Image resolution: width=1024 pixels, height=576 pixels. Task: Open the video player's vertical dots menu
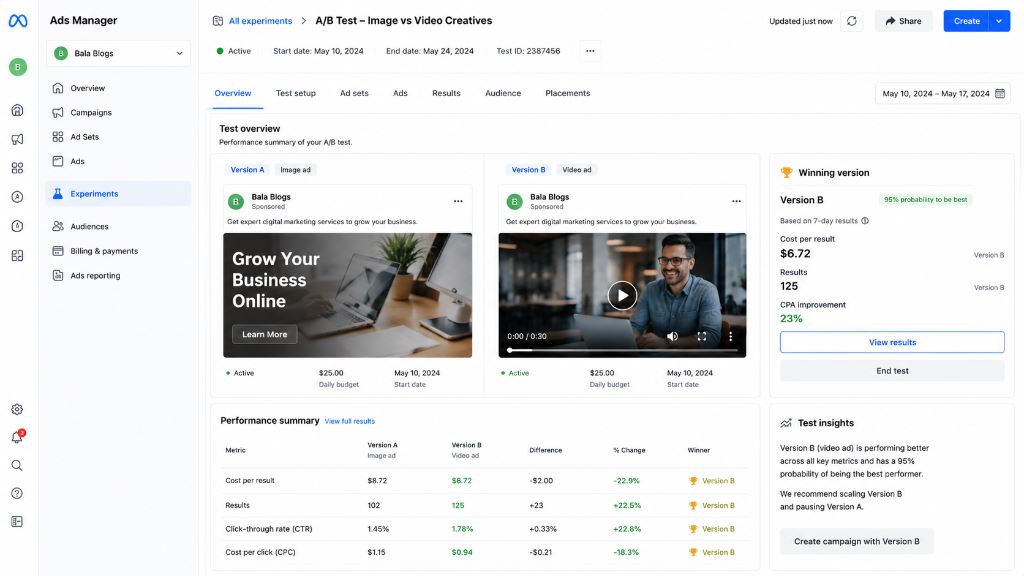pos(730,336)
